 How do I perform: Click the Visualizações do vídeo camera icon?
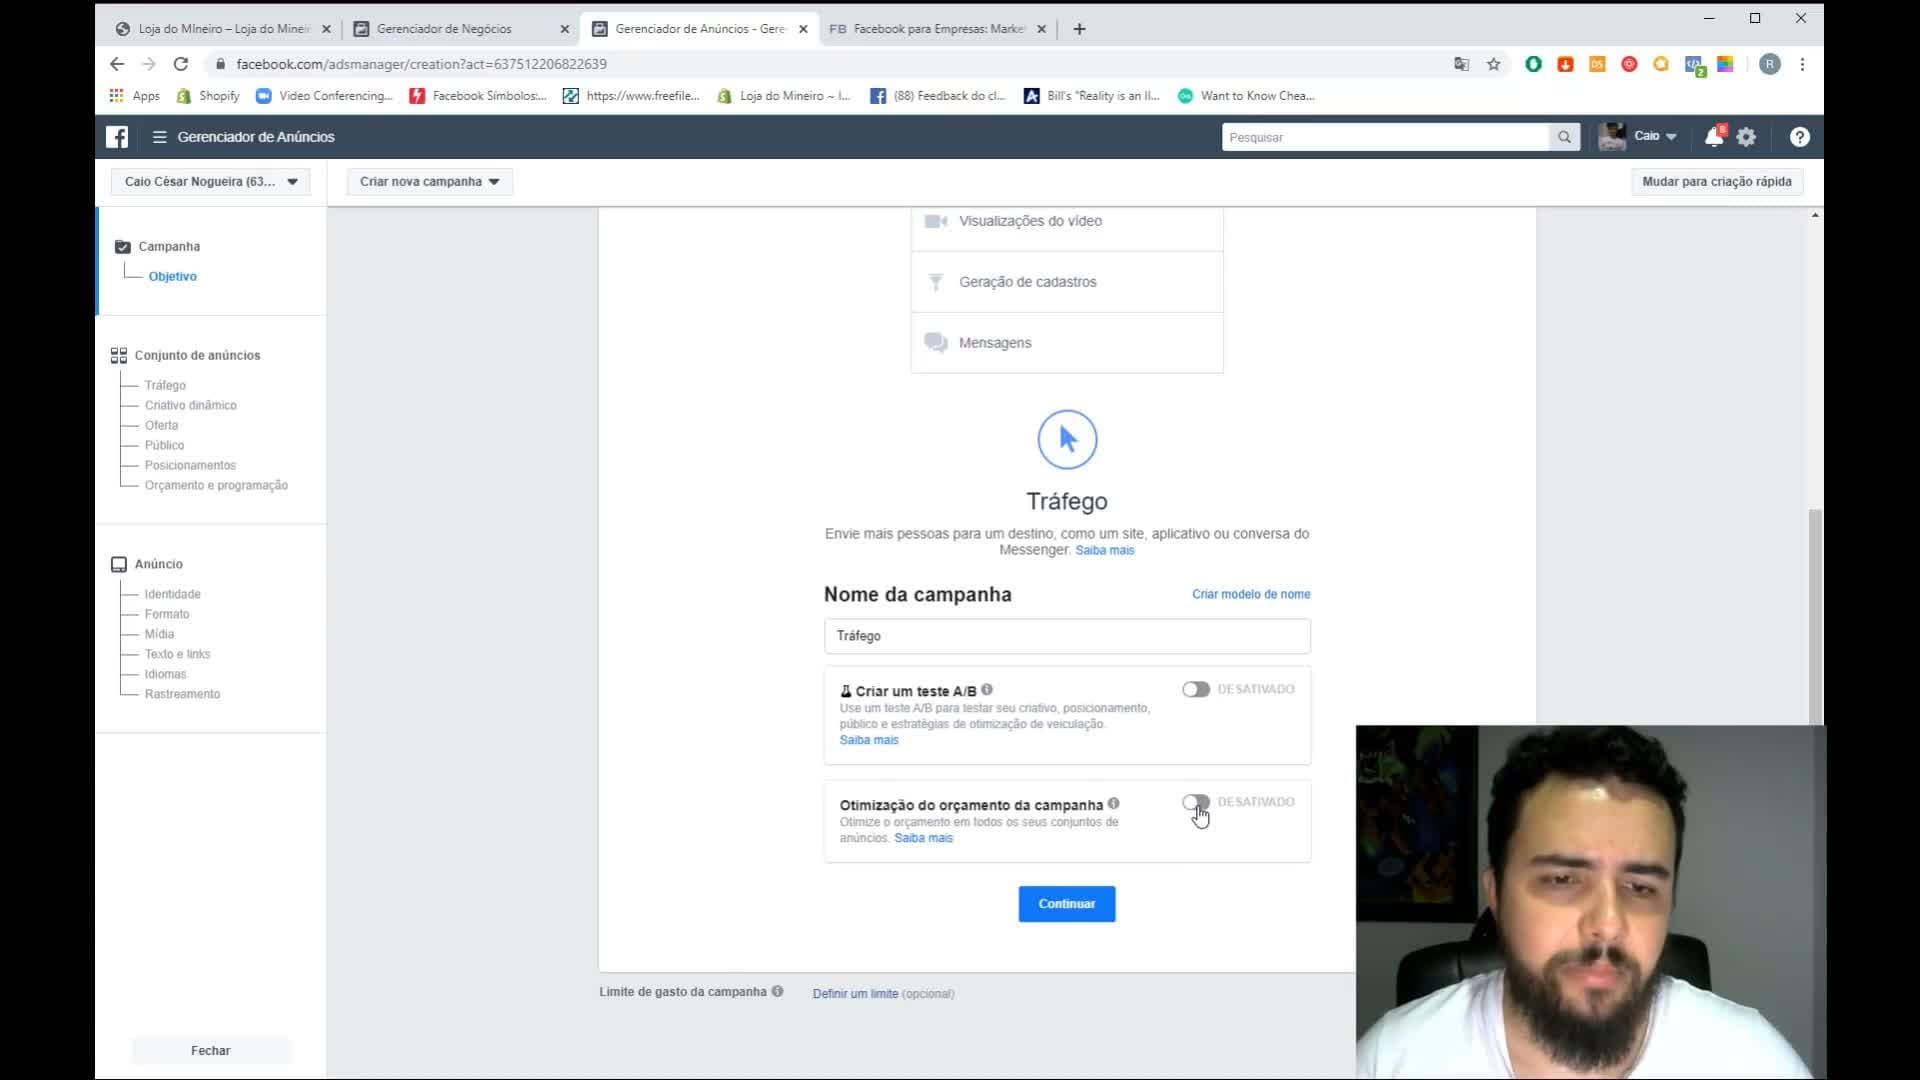(936, 221)
